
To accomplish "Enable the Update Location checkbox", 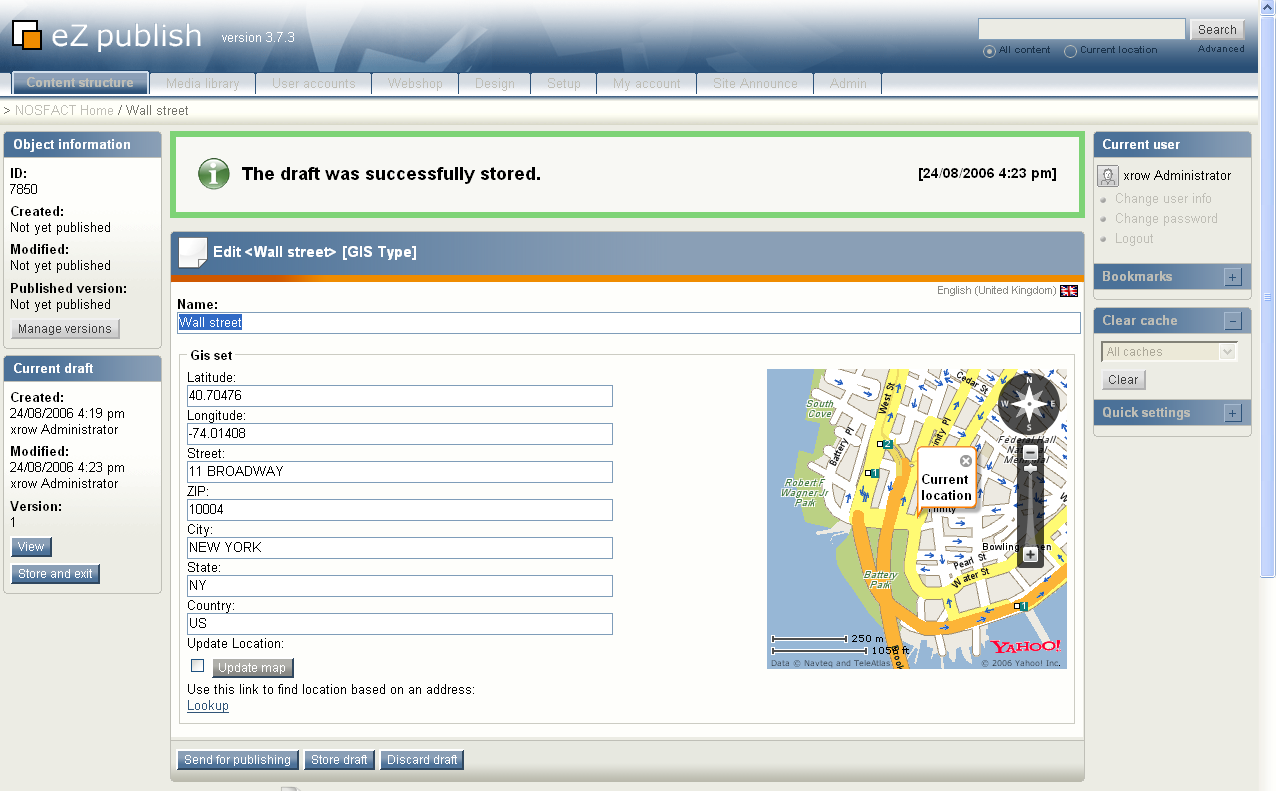I will coord(198,666).
